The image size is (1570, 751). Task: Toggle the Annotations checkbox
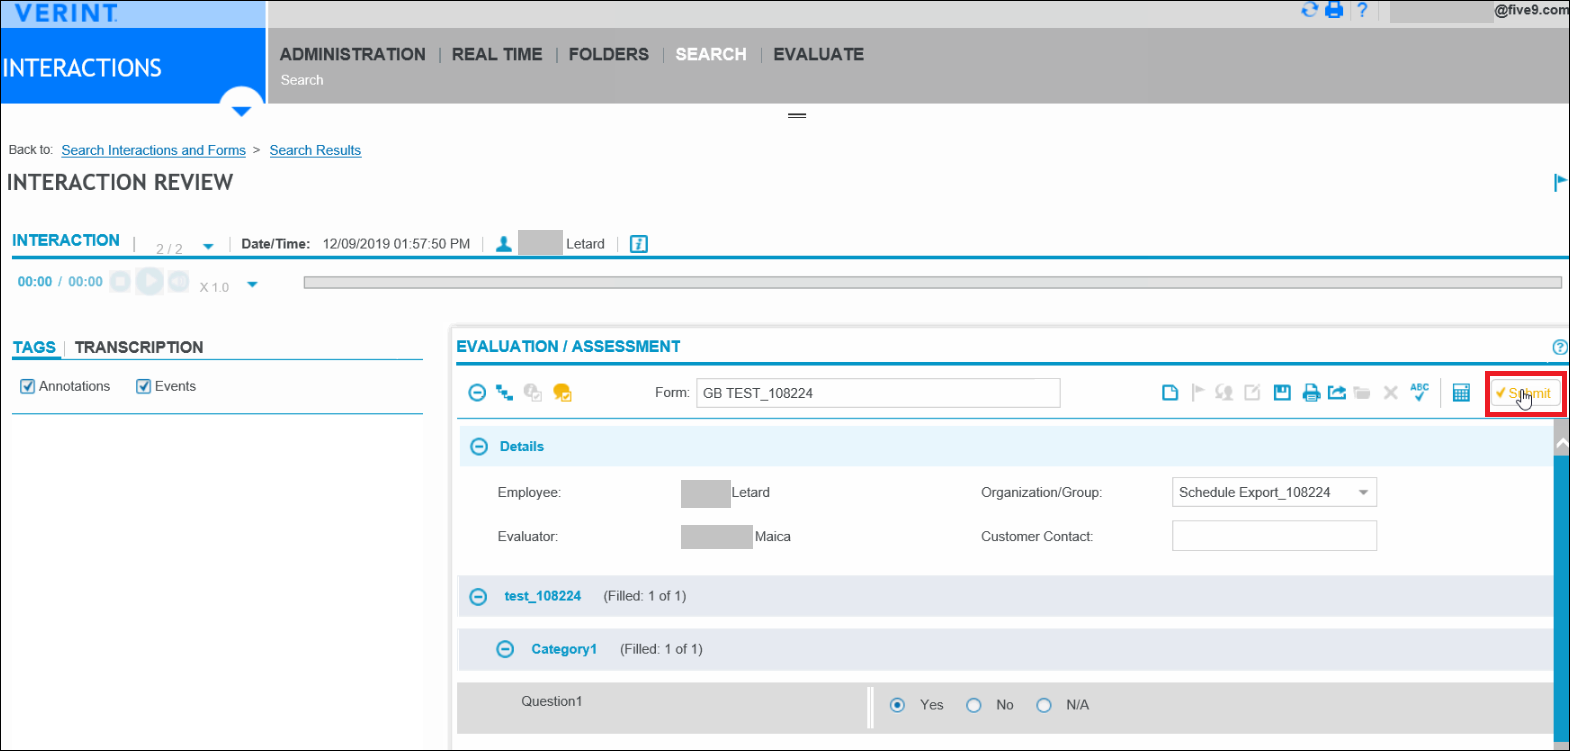[x=28, y=386]
